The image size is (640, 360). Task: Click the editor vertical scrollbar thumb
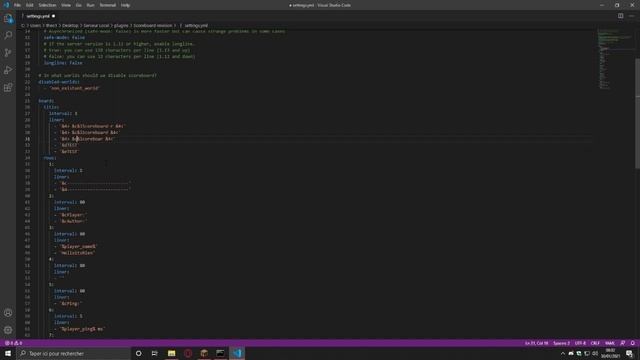click(637, 113)
